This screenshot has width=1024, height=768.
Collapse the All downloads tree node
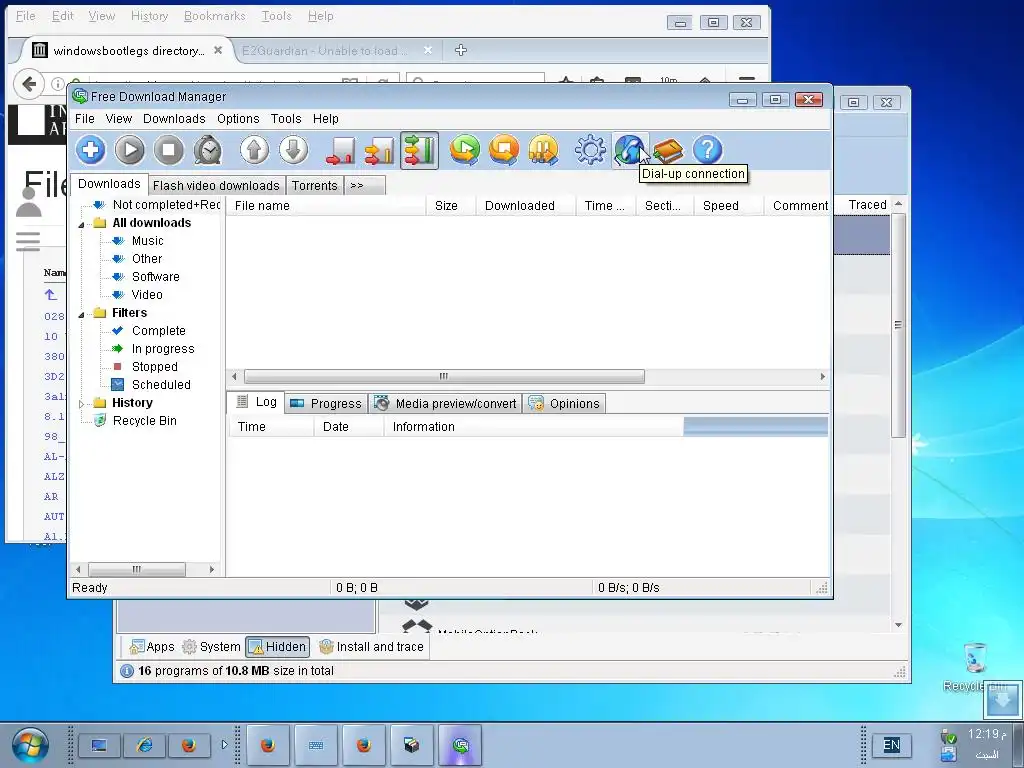(82, 224)
